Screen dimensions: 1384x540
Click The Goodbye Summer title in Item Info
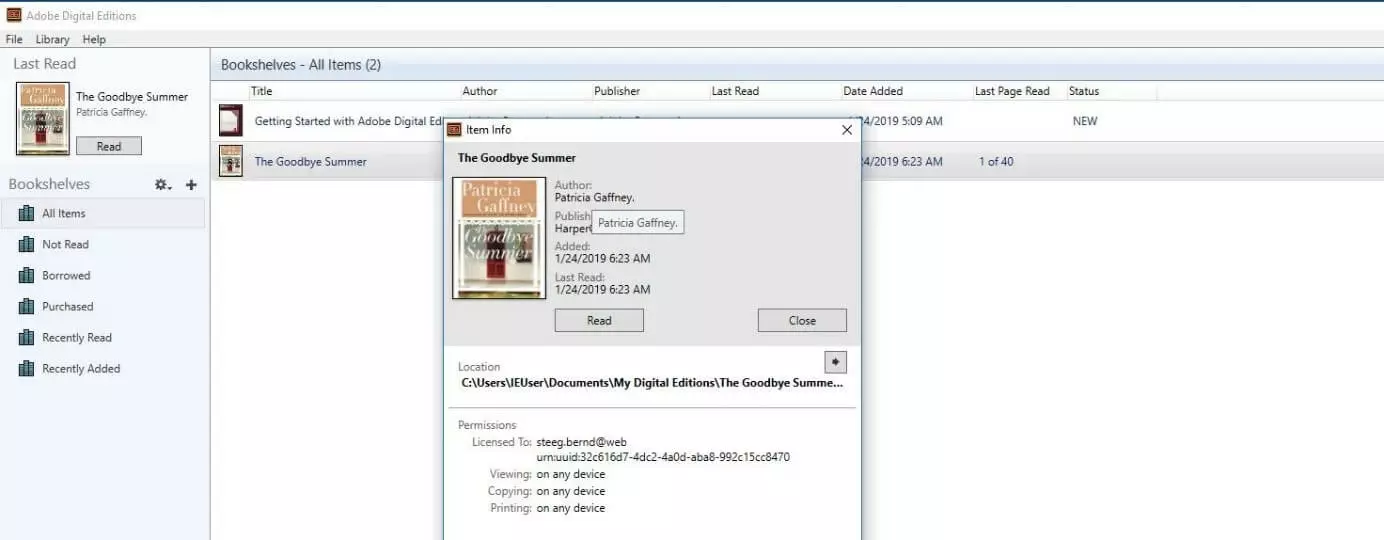click(517, 158)
